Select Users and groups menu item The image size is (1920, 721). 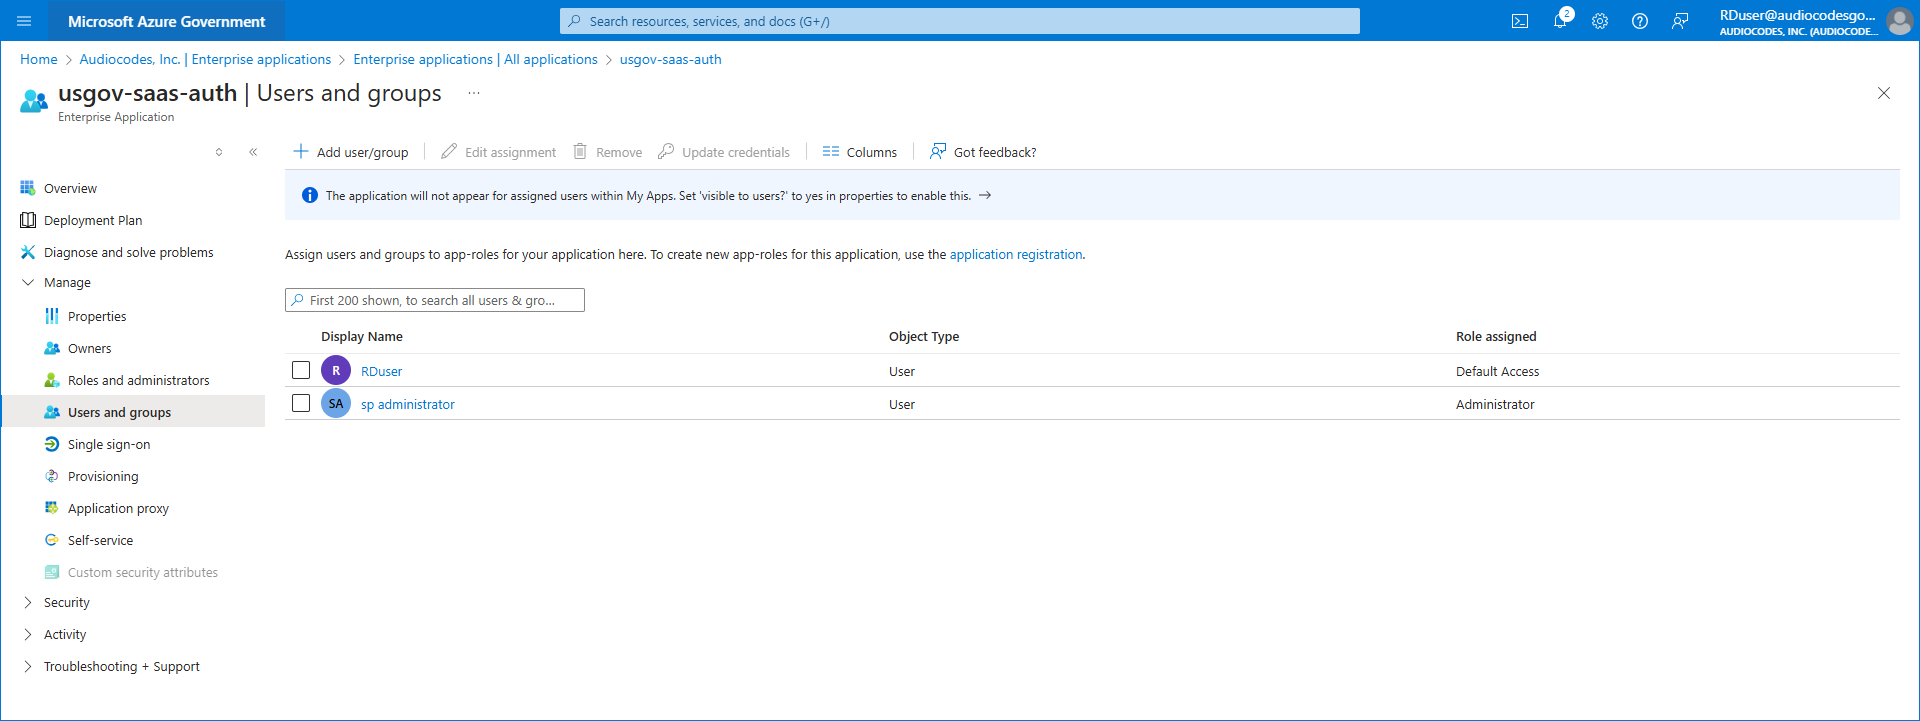coord(133,412)
